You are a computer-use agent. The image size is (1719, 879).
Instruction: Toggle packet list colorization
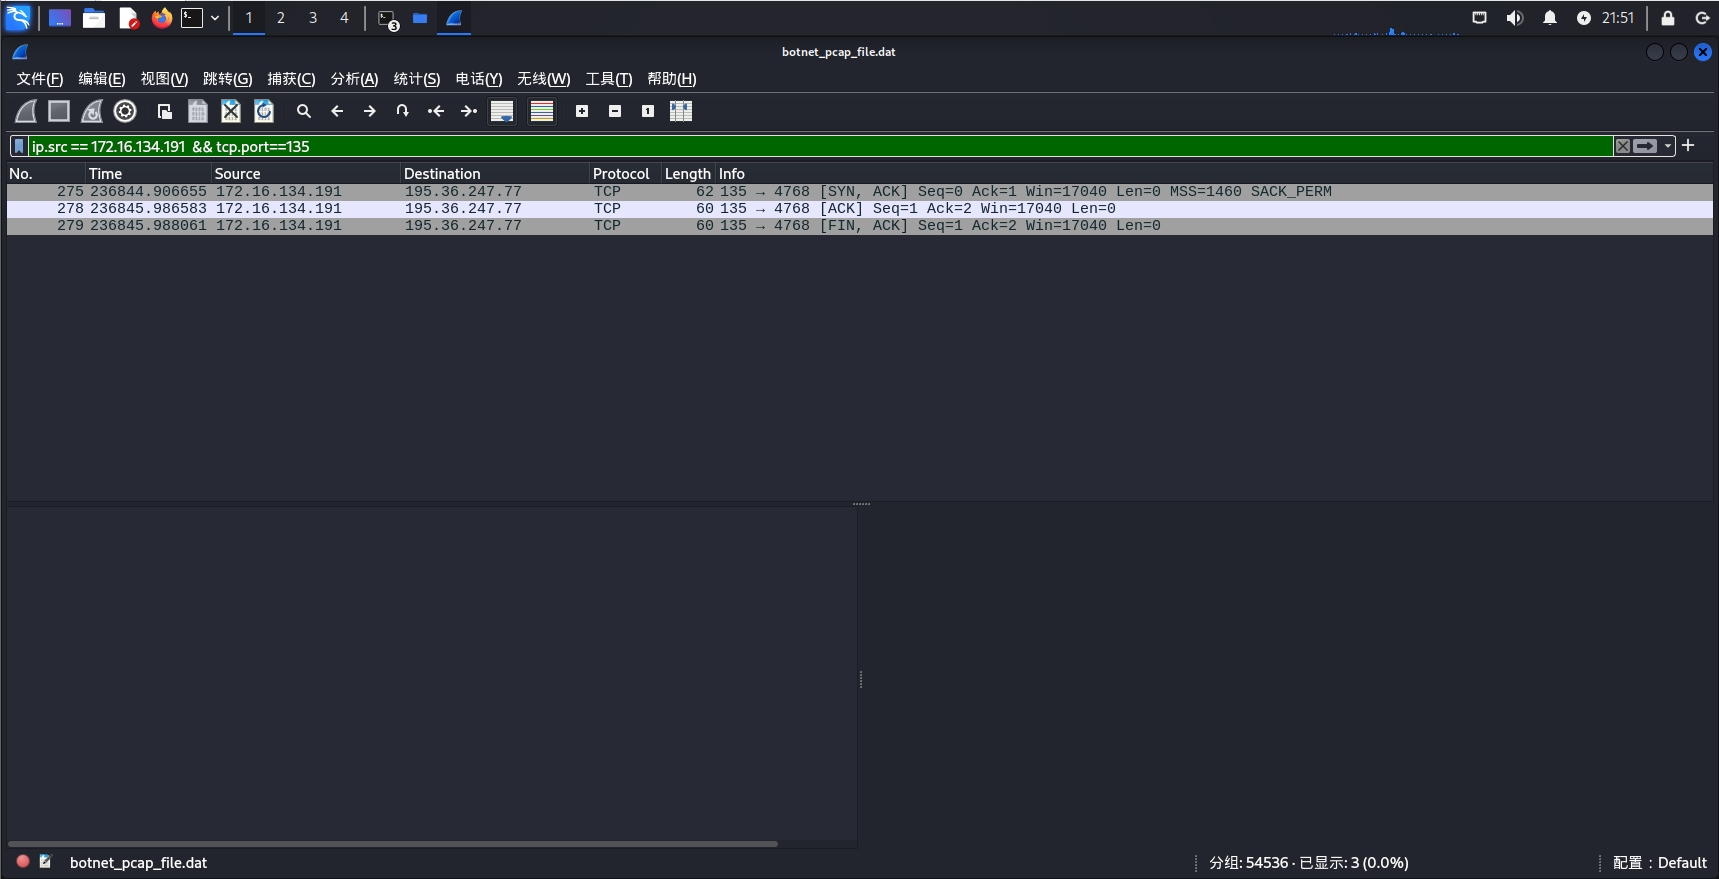point(542,111)
